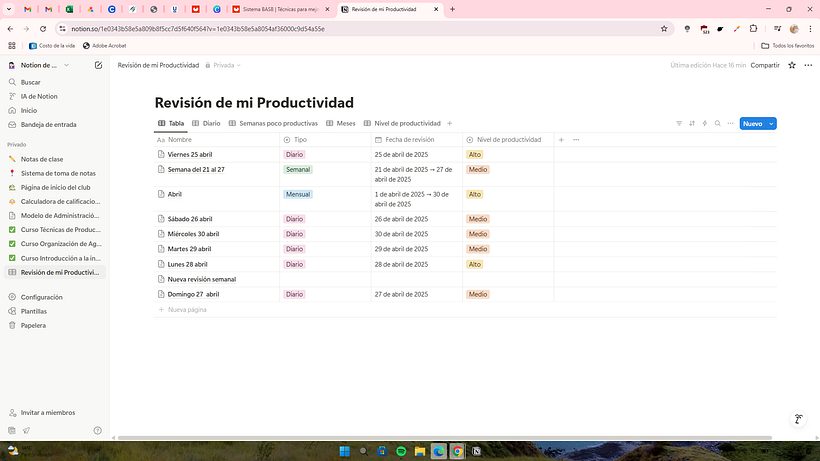Expand the arrow next to the Nuevo button
Image resolution: width=820 pixels, height=461 pixels.
(772, 124)
